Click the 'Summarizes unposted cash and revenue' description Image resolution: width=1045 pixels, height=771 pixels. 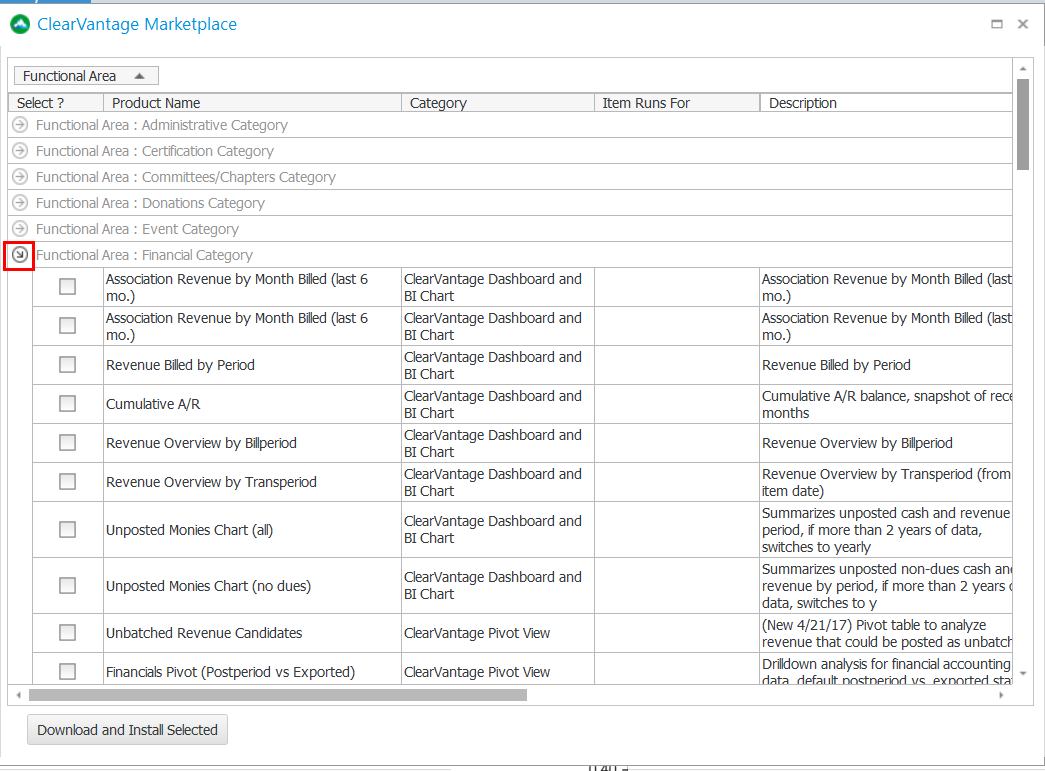(886, 530)
